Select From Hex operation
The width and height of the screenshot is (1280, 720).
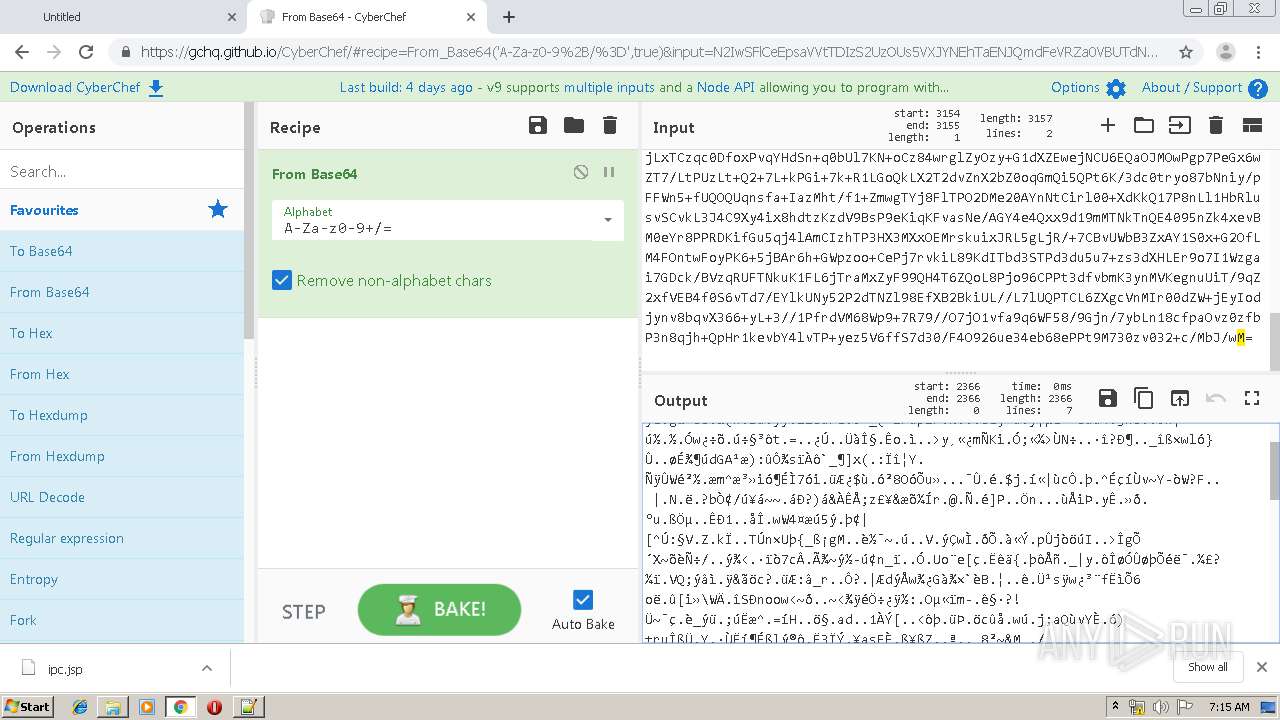pyautogui.click(x=121, y=374)
